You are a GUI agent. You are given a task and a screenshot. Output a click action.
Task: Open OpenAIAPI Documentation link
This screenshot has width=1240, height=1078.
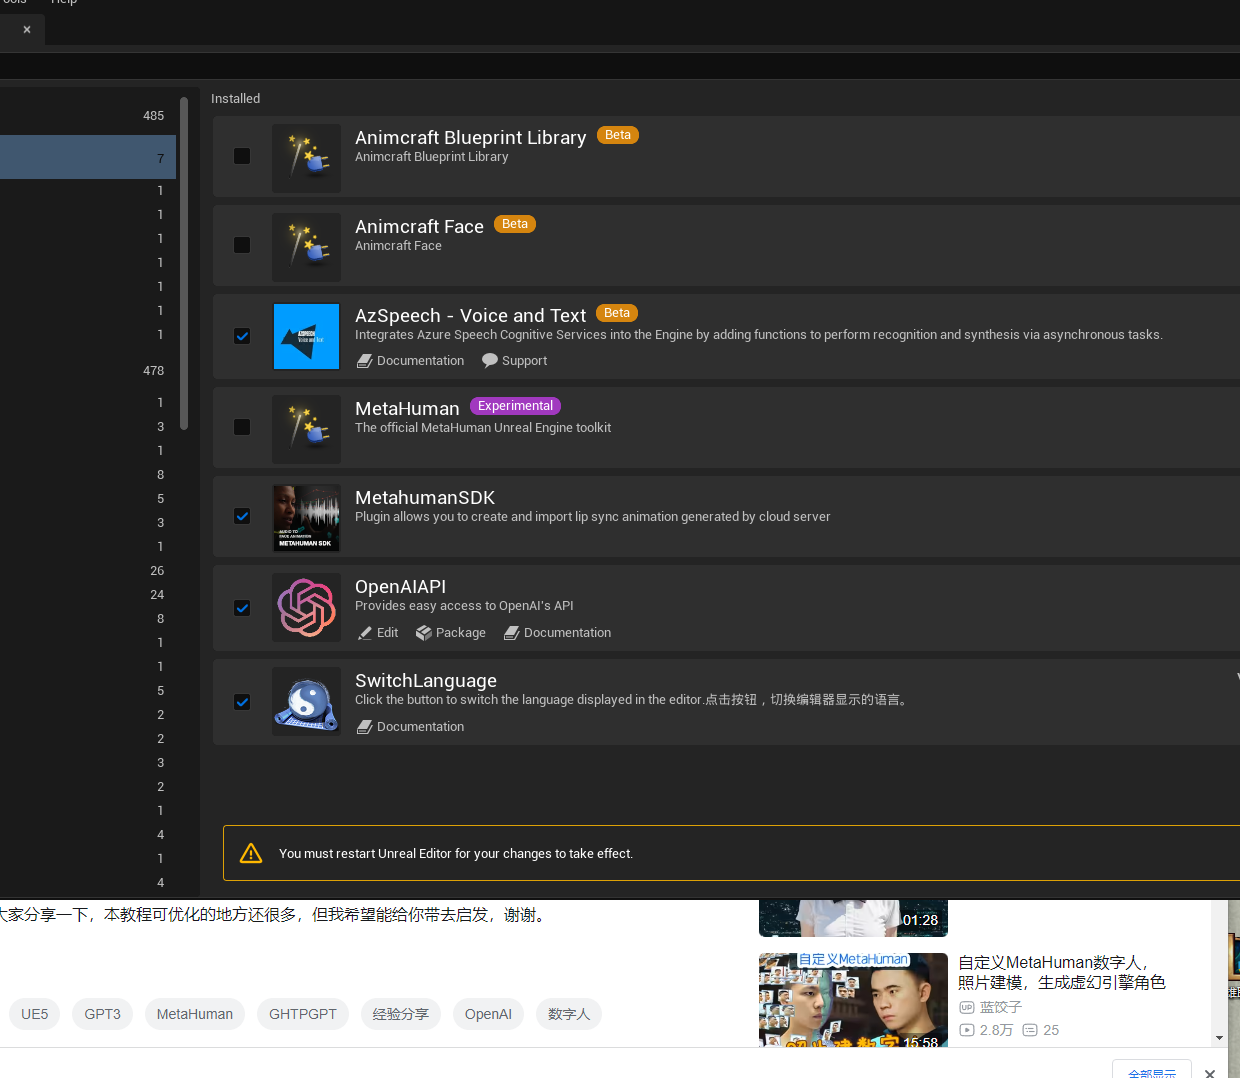click(x=557, y=633)
